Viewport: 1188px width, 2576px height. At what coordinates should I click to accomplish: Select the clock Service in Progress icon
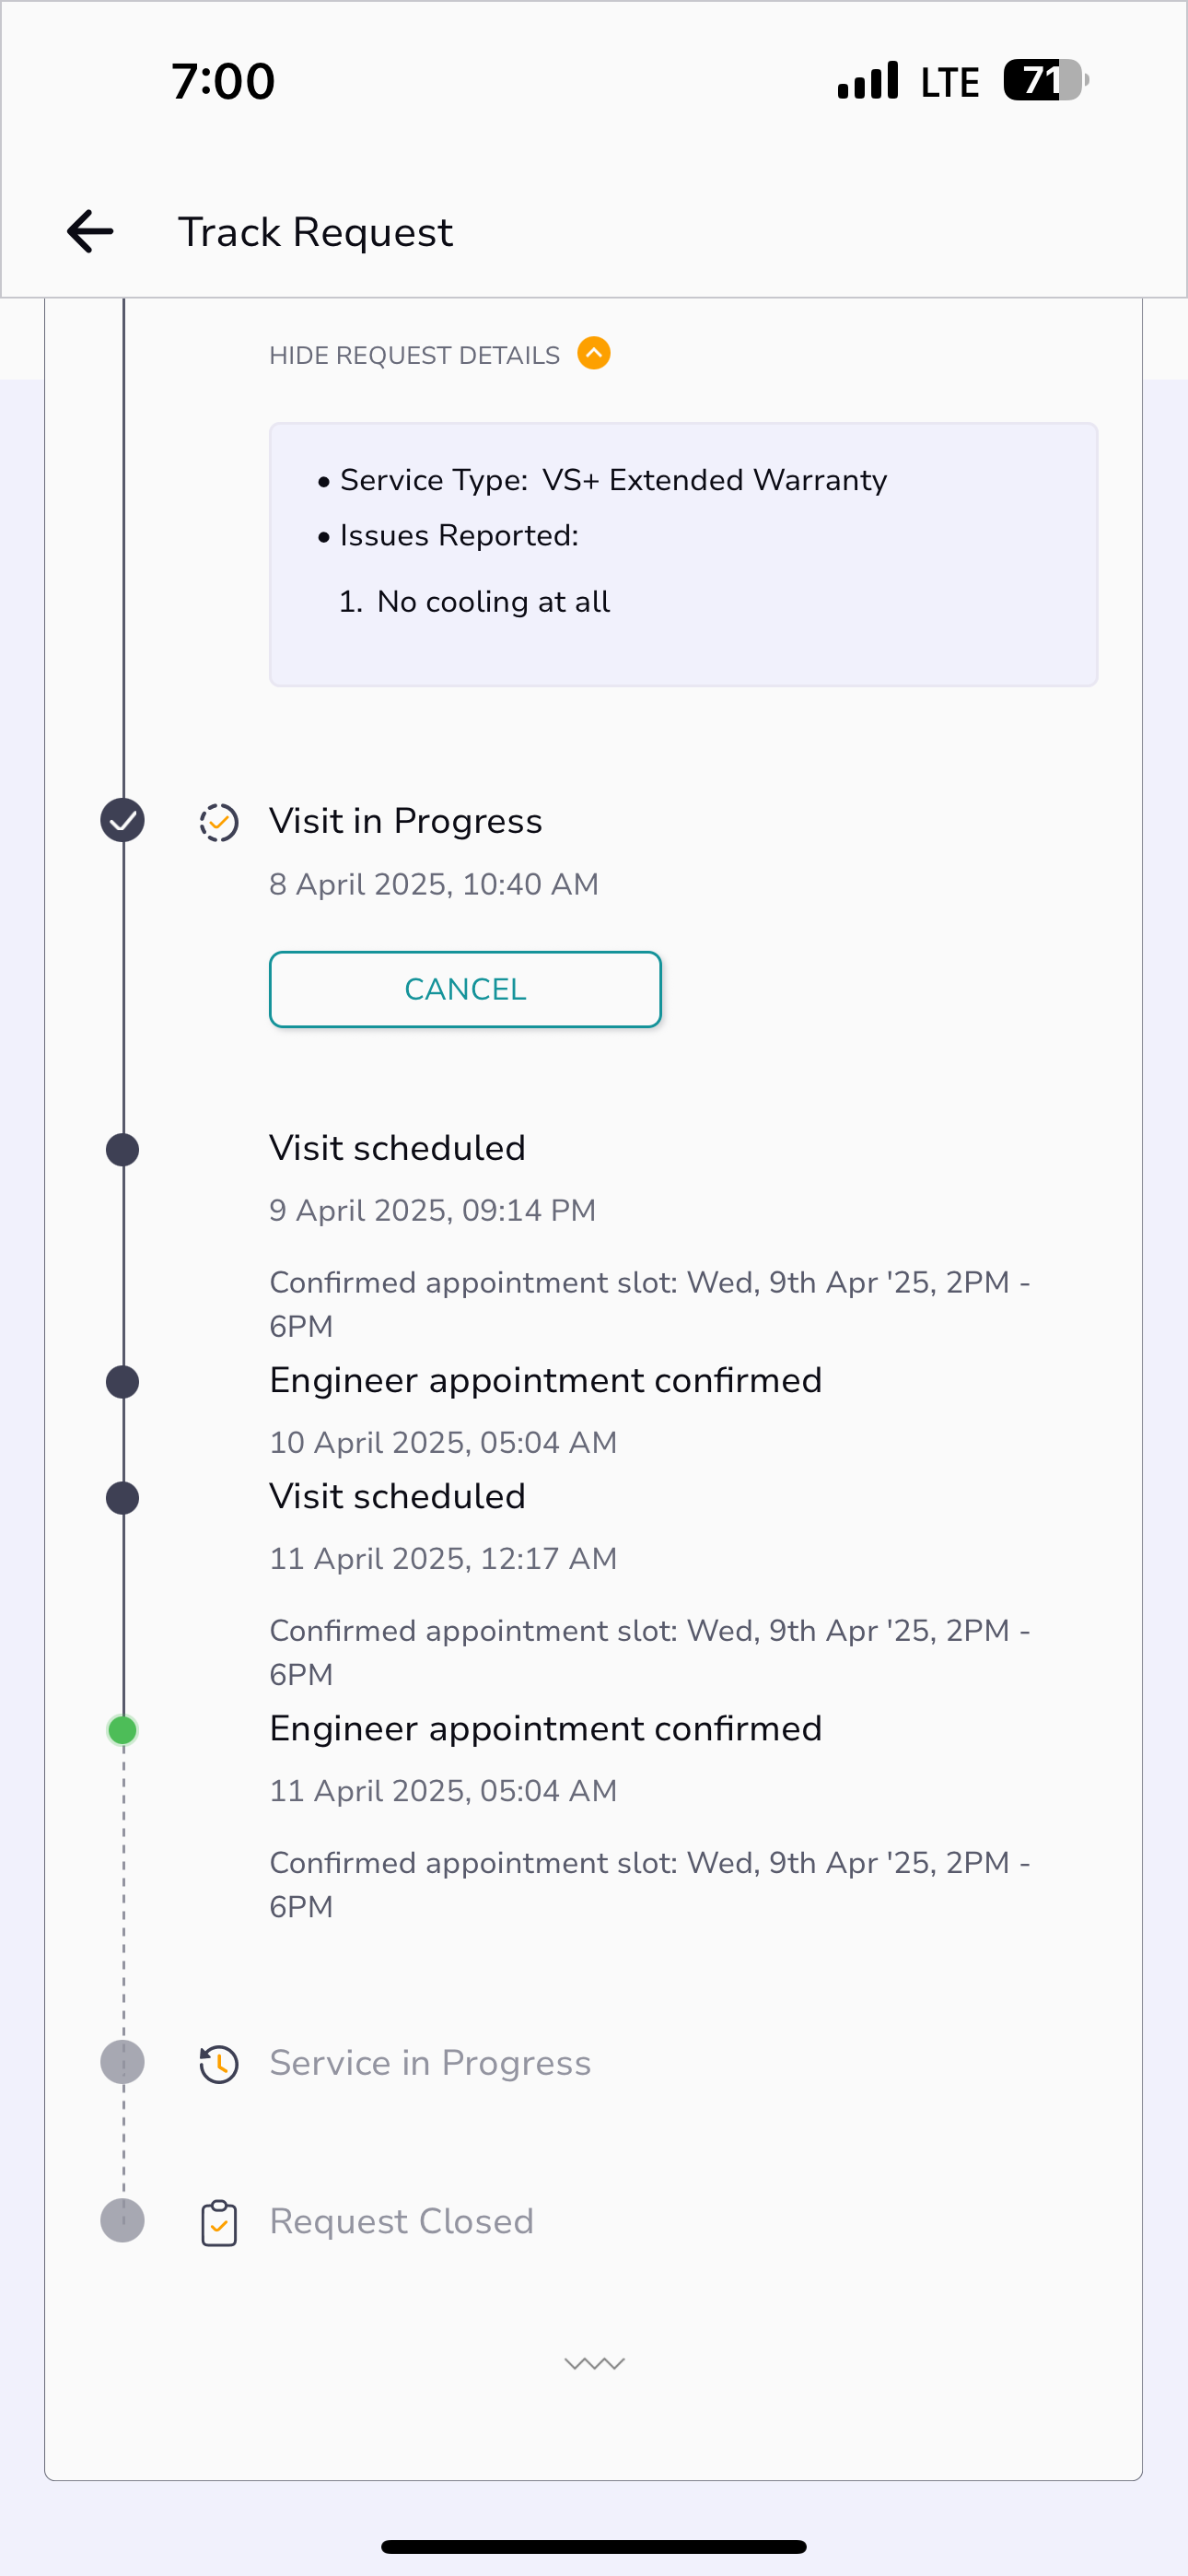click(x=219, y=2064)
